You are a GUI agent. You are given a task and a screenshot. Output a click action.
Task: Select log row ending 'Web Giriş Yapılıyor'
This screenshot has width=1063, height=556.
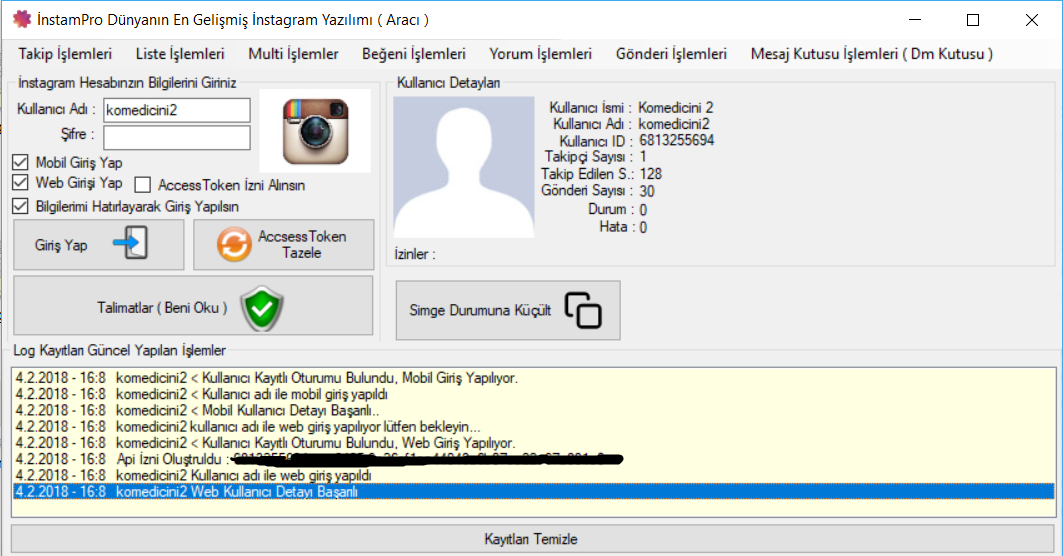tap(534, 443)
